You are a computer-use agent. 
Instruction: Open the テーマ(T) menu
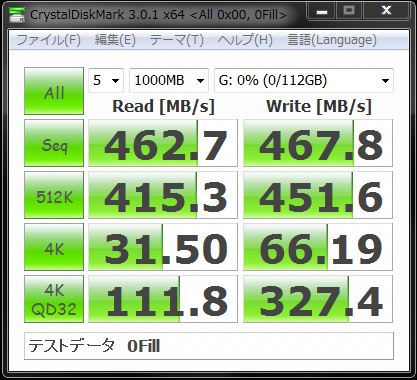[x=176, y=40]
